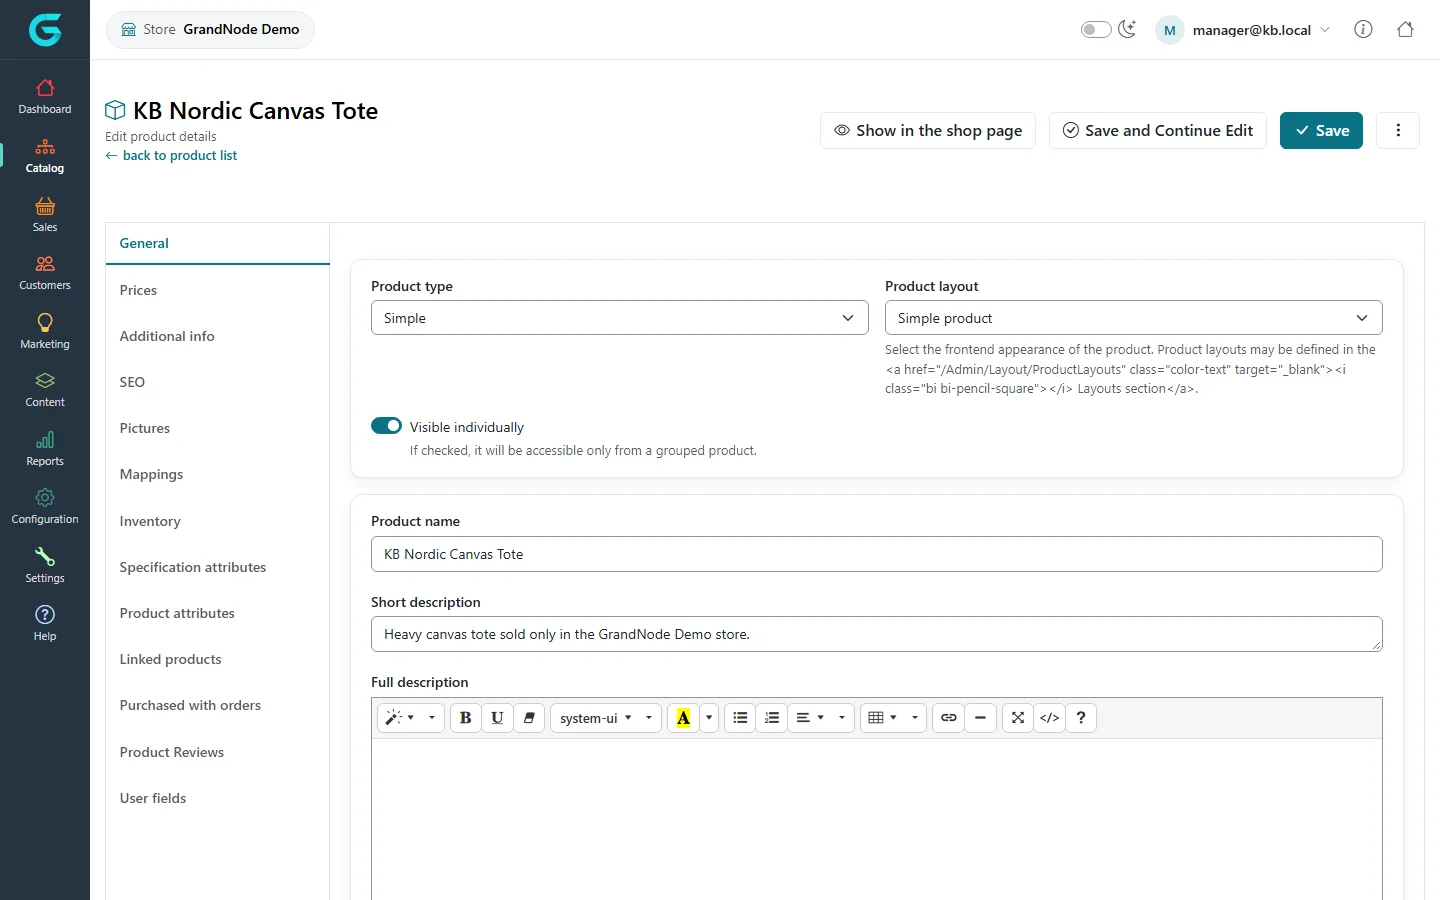Open the Settings wrench in the sidebar
The image size is (1440, 900).
45,566
